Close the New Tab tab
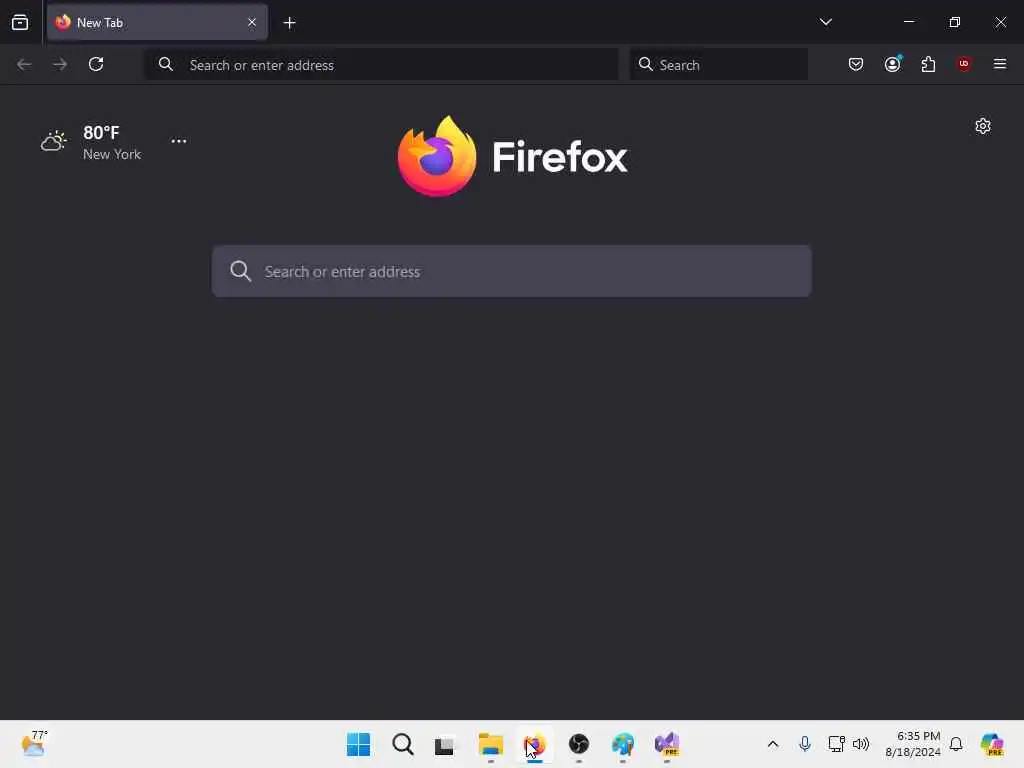 tap(251, 23)
